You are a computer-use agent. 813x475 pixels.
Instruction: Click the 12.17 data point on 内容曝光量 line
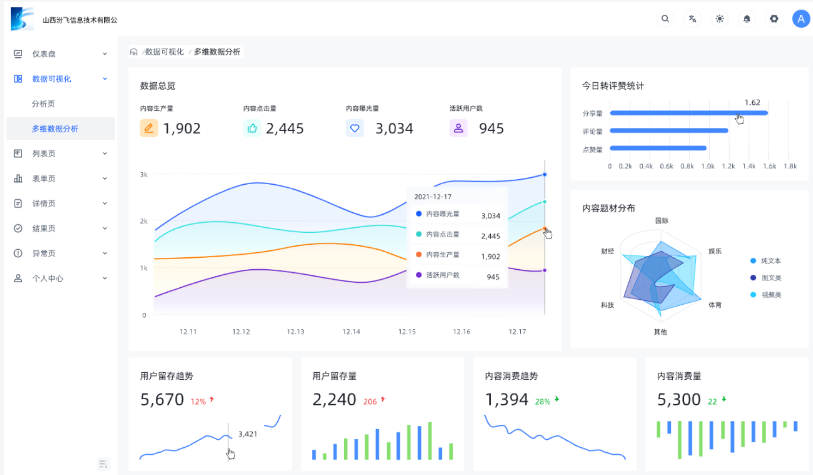pos(544,174)
